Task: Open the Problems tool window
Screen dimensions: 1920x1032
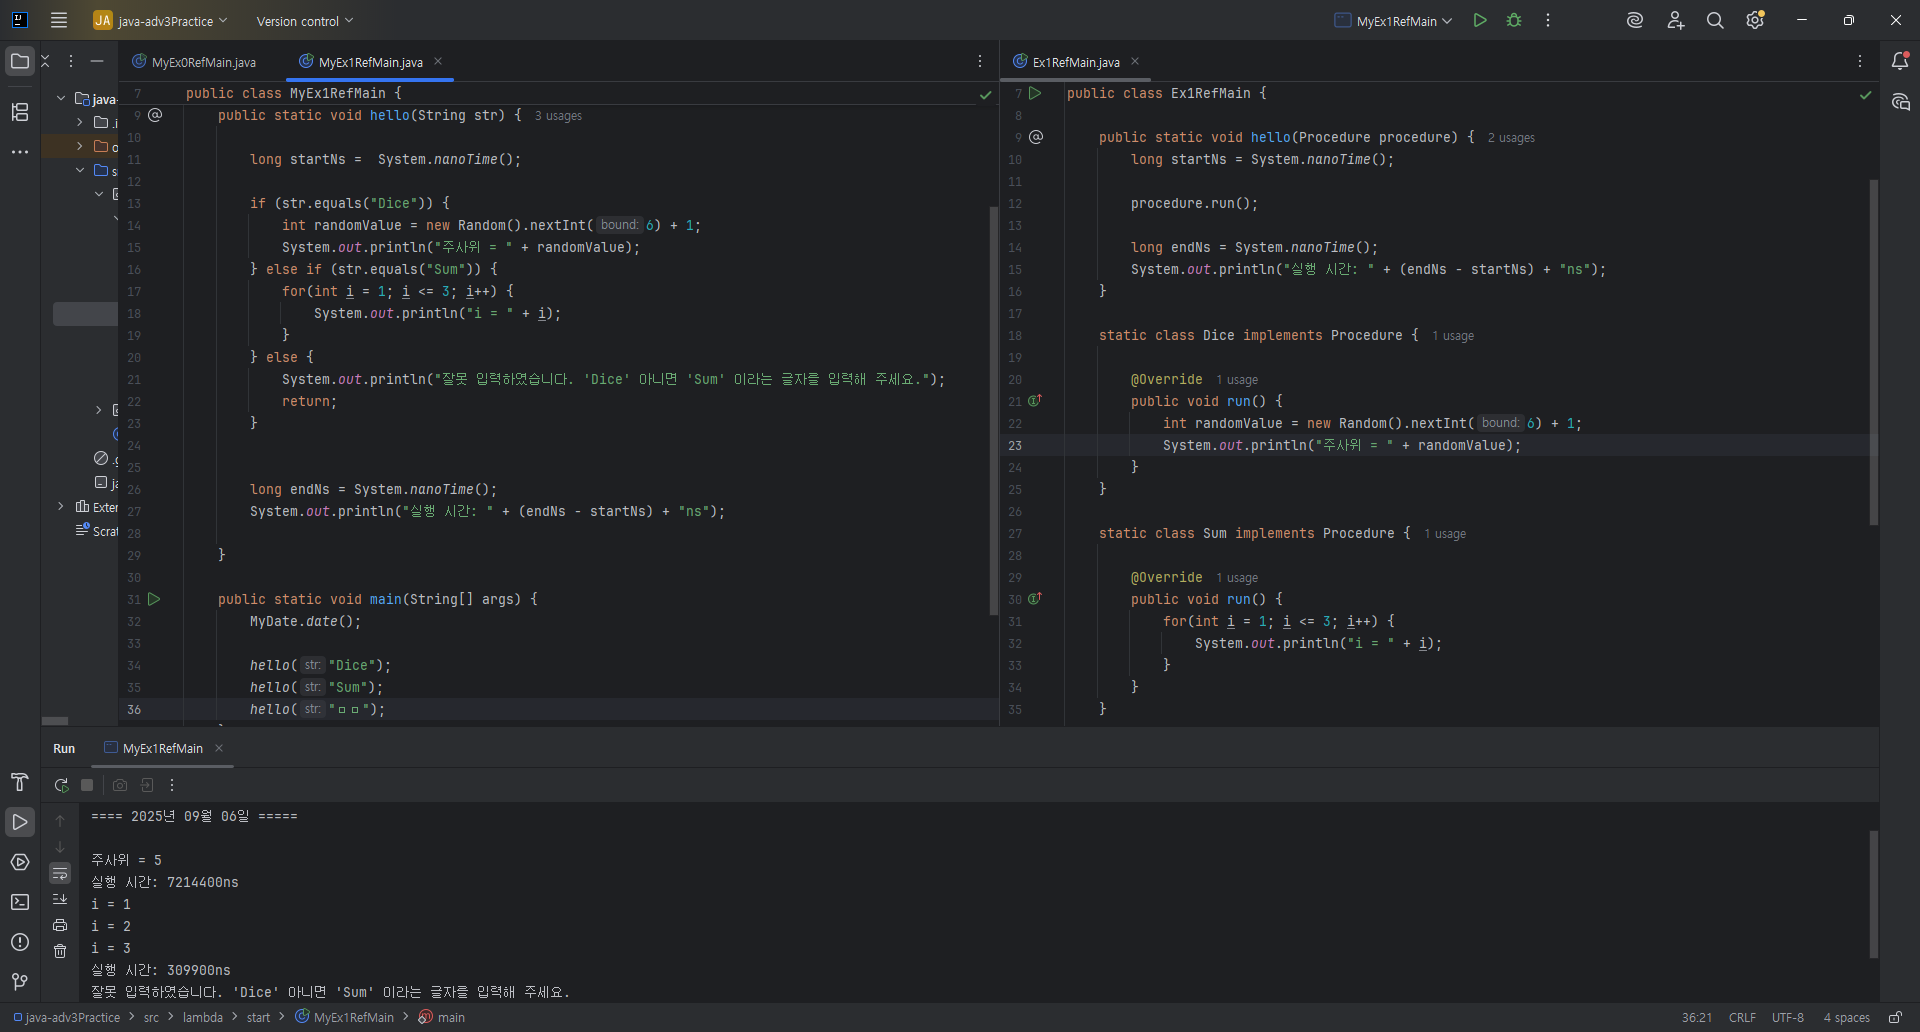Action: coord(20,942)
